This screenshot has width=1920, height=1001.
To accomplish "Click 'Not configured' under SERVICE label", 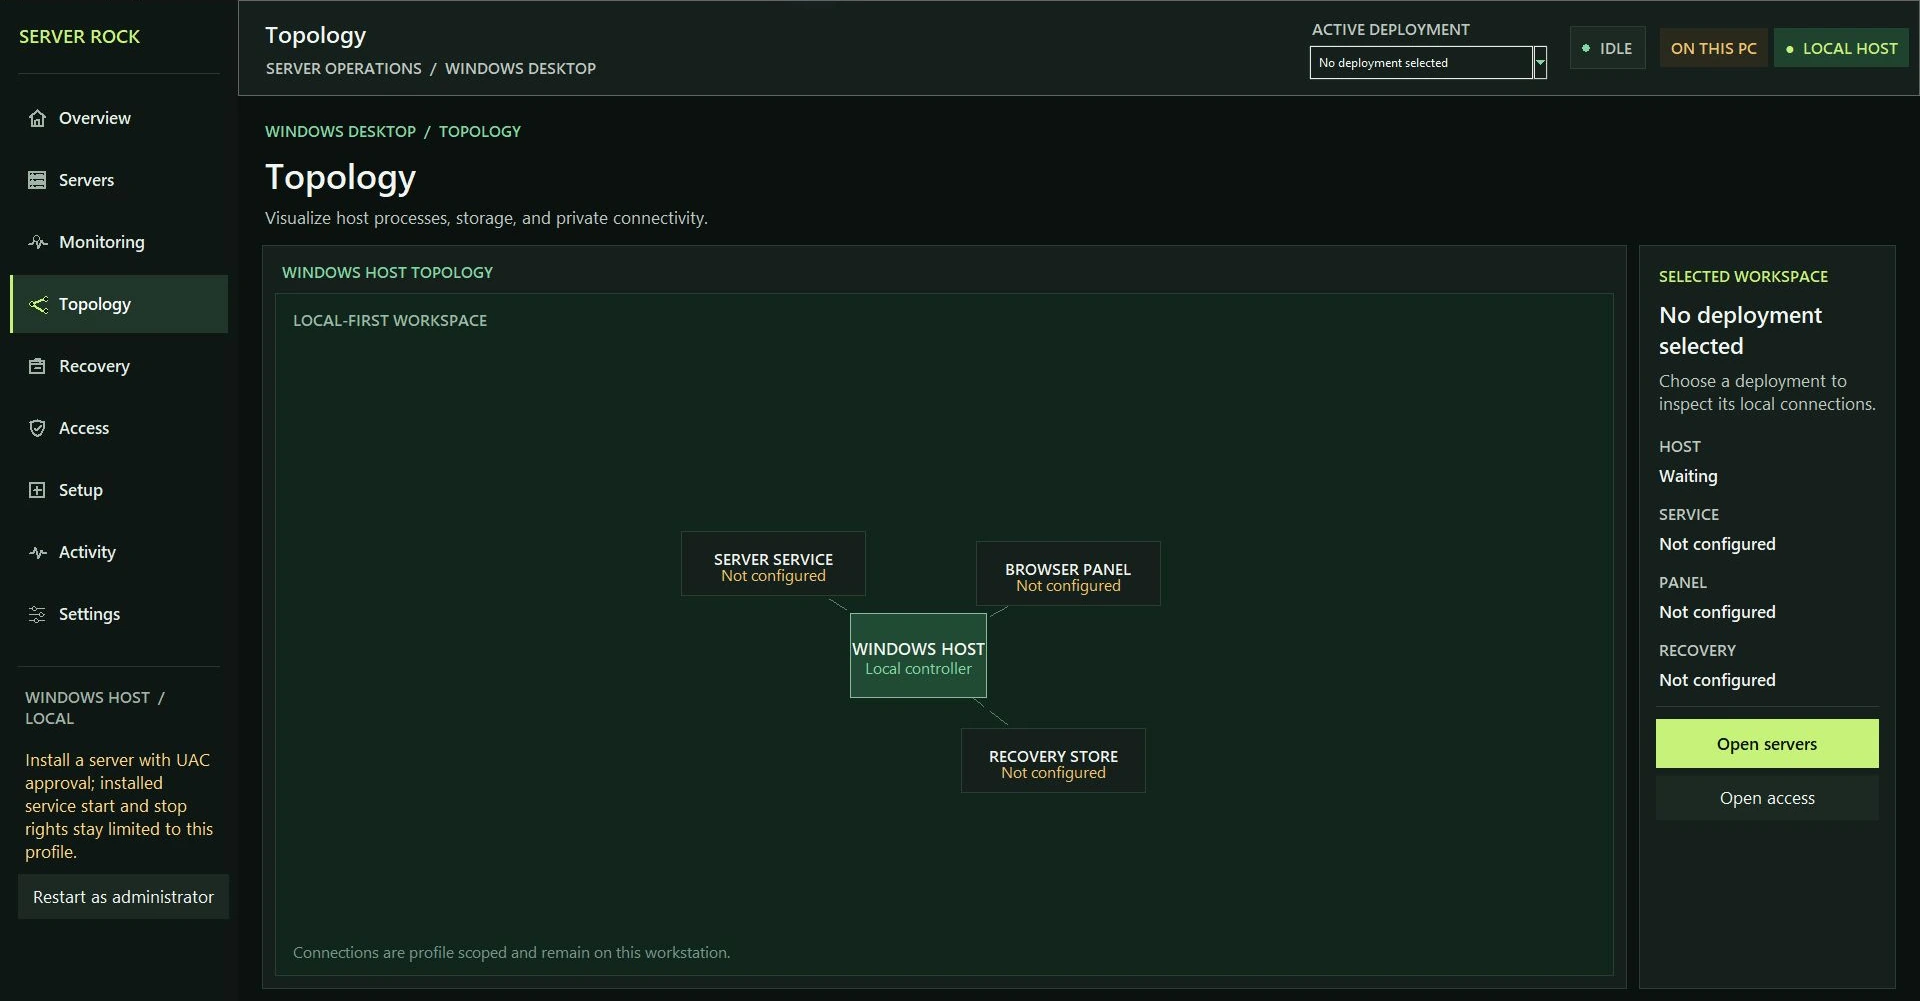I will 1717,544.
